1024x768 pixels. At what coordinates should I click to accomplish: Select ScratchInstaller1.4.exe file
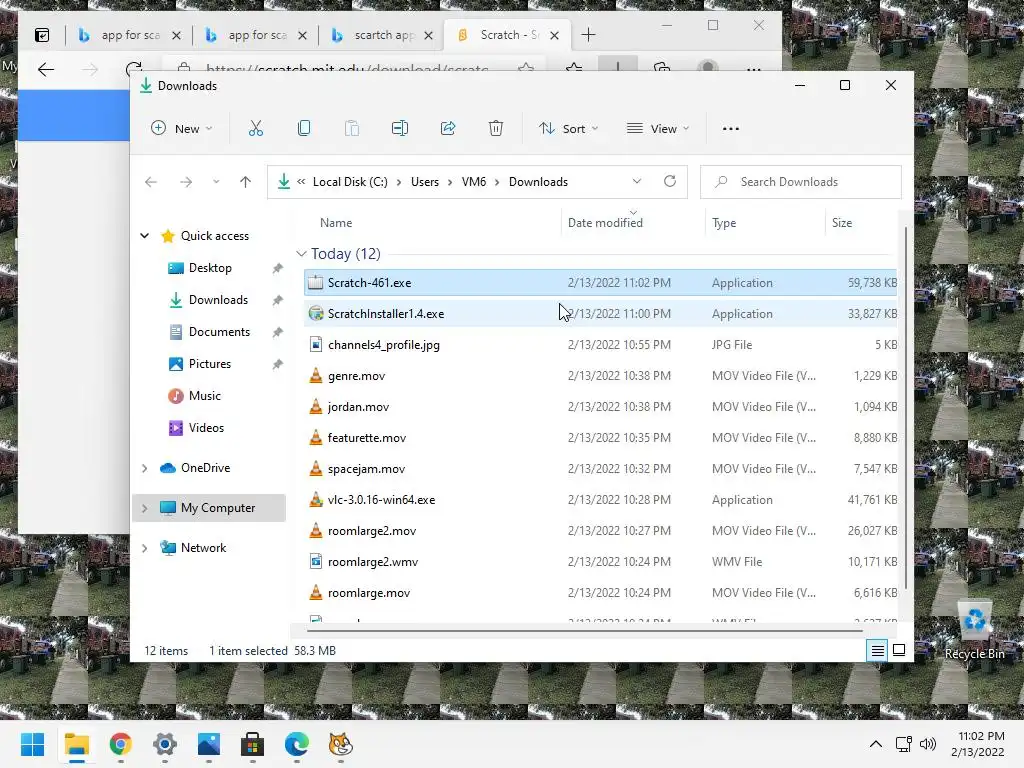click(601, 313)
